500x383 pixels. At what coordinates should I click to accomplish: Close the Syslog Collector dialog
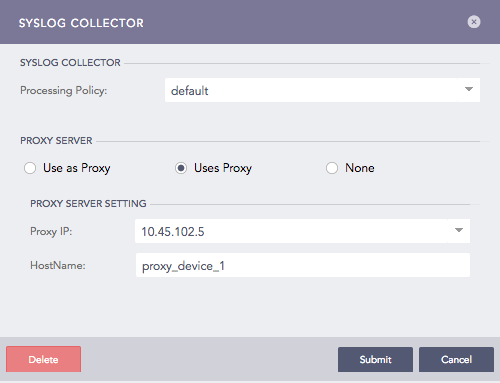coord(474,22)
